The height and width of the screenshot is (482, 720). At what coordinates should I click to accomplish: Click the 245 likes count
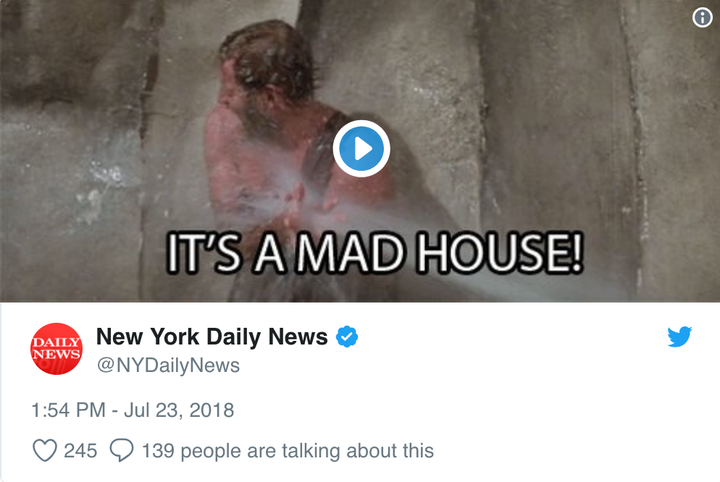(x=80, y=450)
